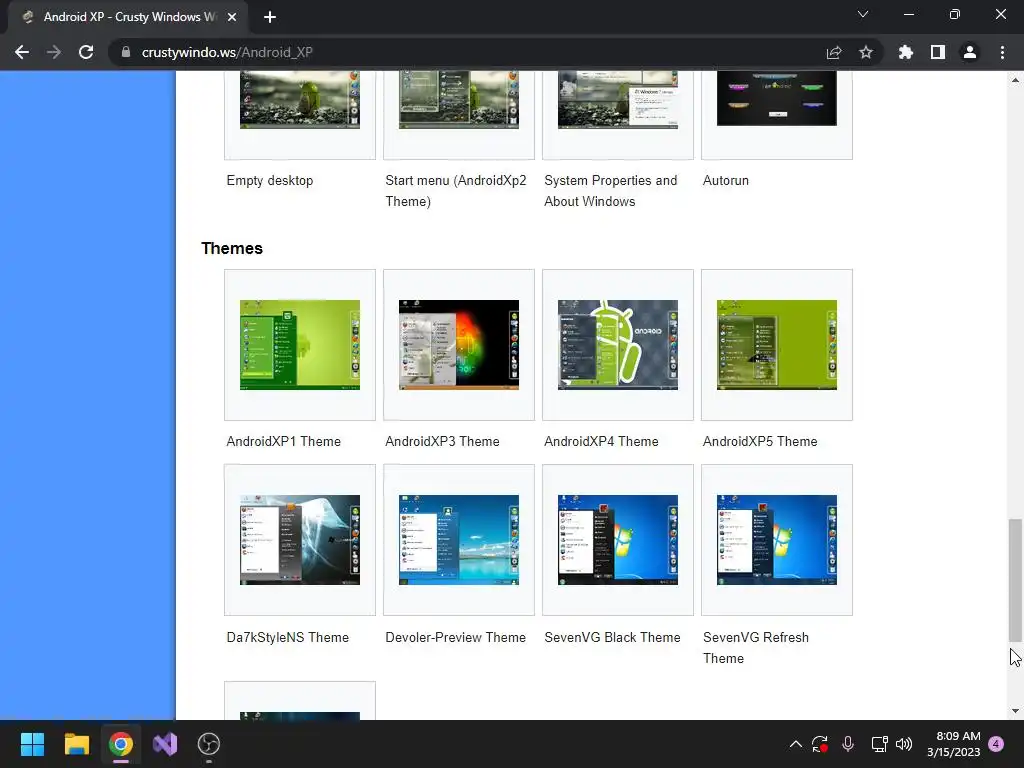Image resolution: width=1024 pixels, height=768 pixels.
Task: Show hidden system tray icons
Action: tap(795, 744)
